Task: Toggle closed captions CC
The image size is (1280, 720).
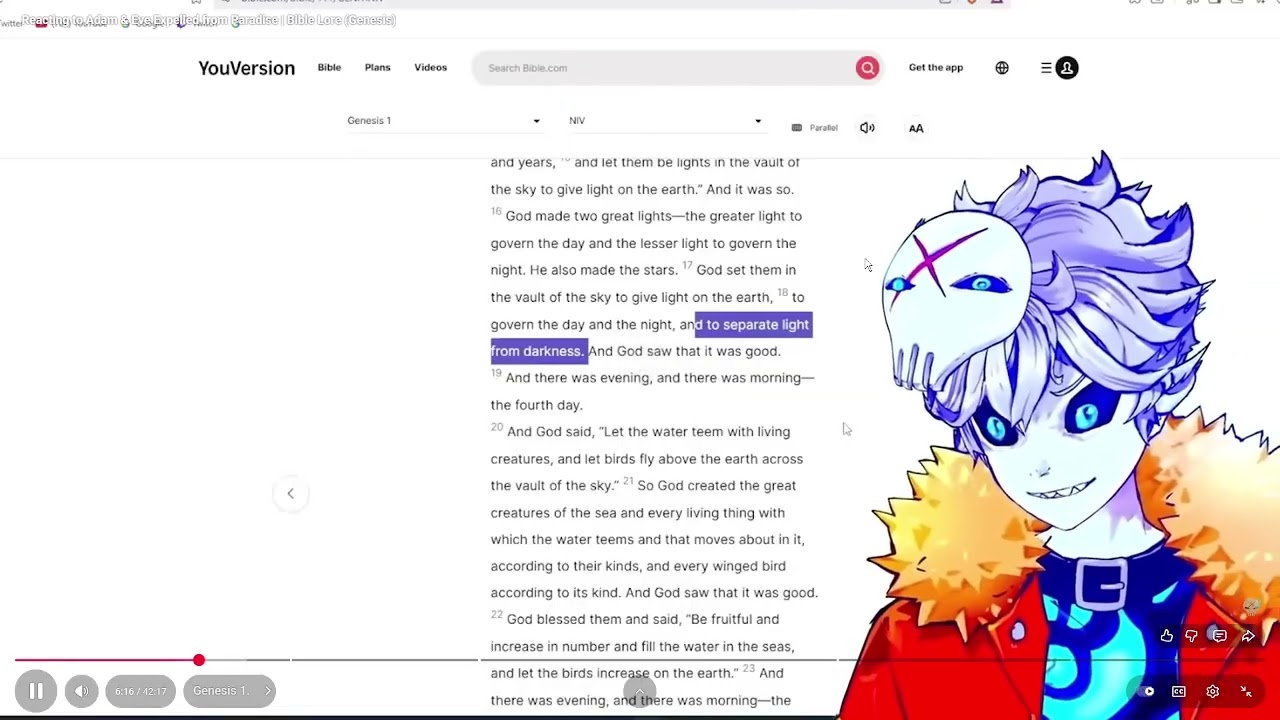Action: click(1179, 691)
